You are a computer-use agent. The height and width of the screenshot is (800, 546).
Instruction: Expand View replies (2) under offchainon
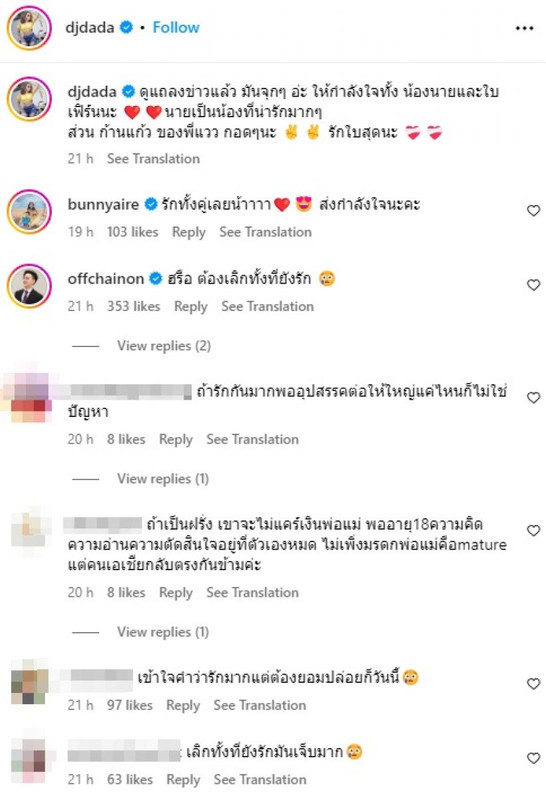click(x=164, y=346)
